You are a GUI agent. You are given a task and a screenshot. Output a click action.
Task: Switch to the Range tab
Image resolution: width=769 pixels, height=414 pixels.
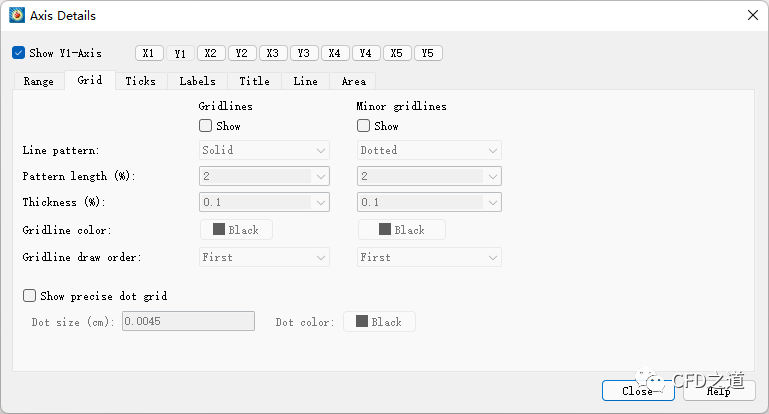pyautogui.click(x=39, y=81)
